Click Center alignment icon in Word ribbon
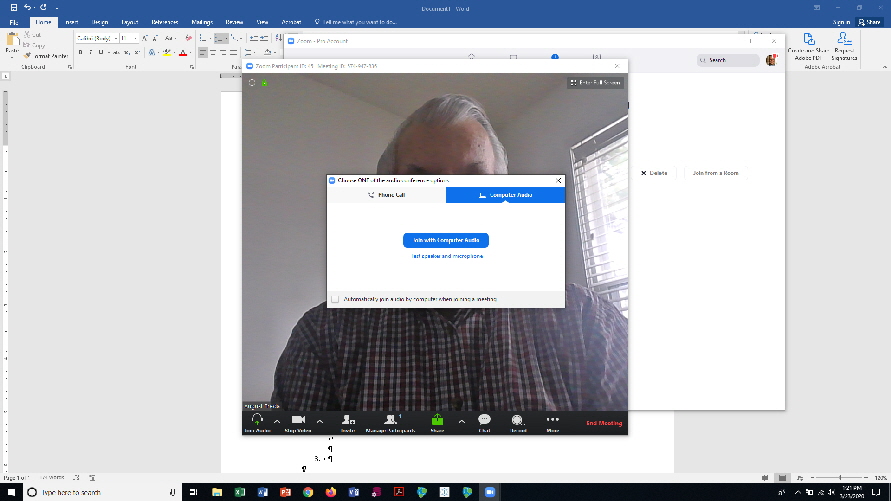The height and width of the screenshot is (501, 891). pos(213,52)
